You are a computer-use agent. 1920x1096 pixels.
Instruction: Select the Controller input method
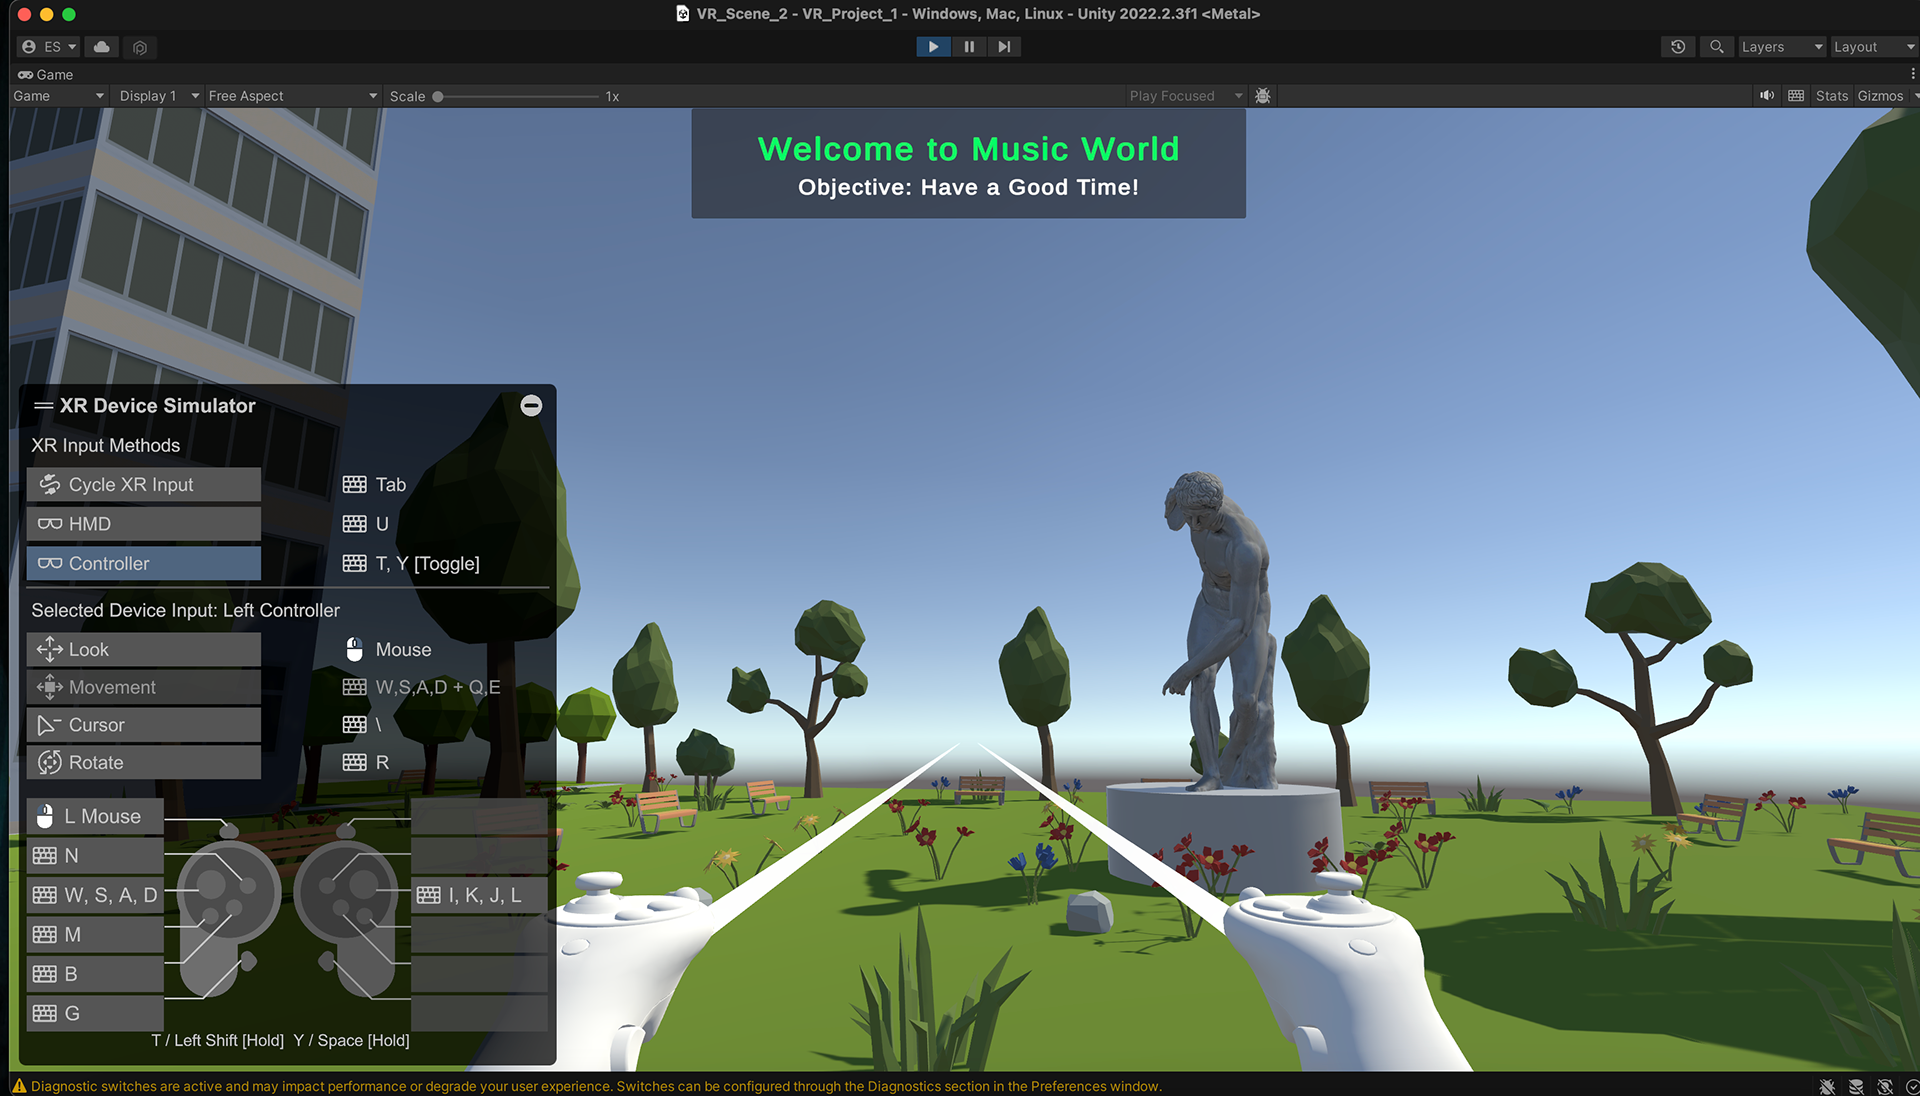[144, 564]
